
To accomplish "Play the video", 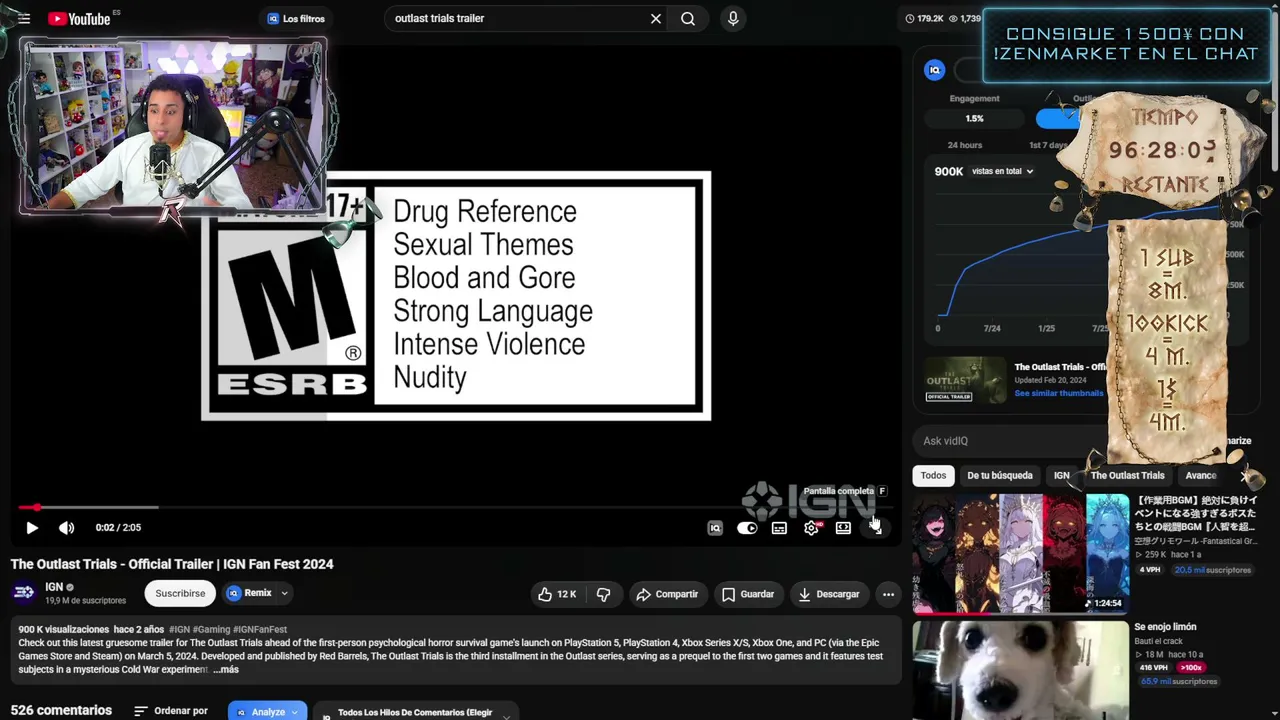I will 31,527.
